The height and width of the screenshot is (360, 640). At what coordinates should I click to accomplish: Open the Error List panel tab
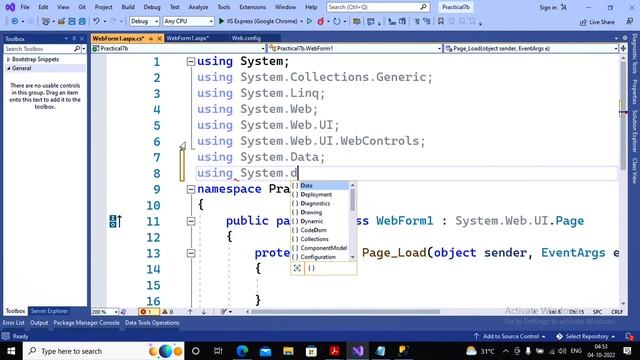[x=13, y=323]
